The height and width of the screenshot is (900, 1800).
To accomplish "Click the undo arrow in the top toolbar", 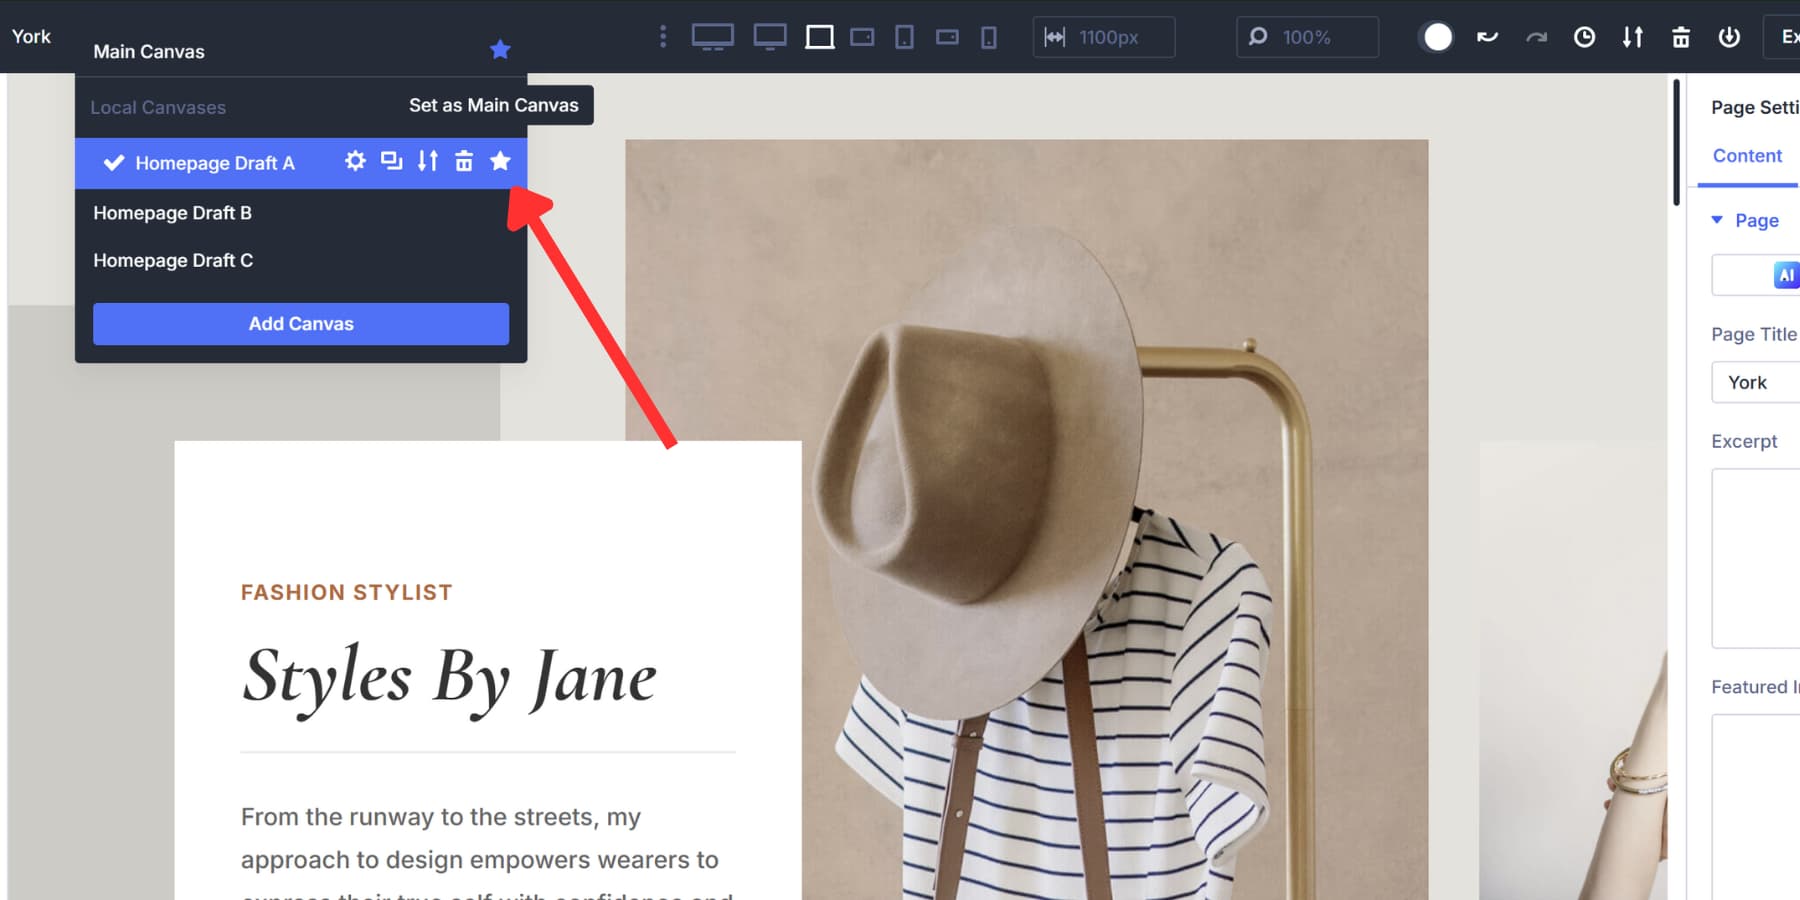I will point(1486,36).
